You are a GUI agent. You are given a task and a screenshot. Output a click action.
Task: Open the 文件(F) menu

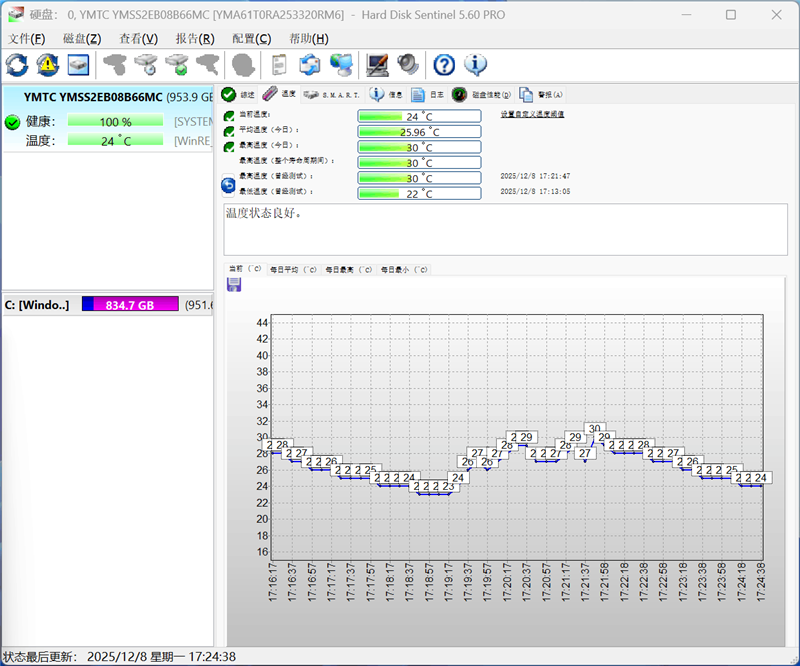click(26, 39)
